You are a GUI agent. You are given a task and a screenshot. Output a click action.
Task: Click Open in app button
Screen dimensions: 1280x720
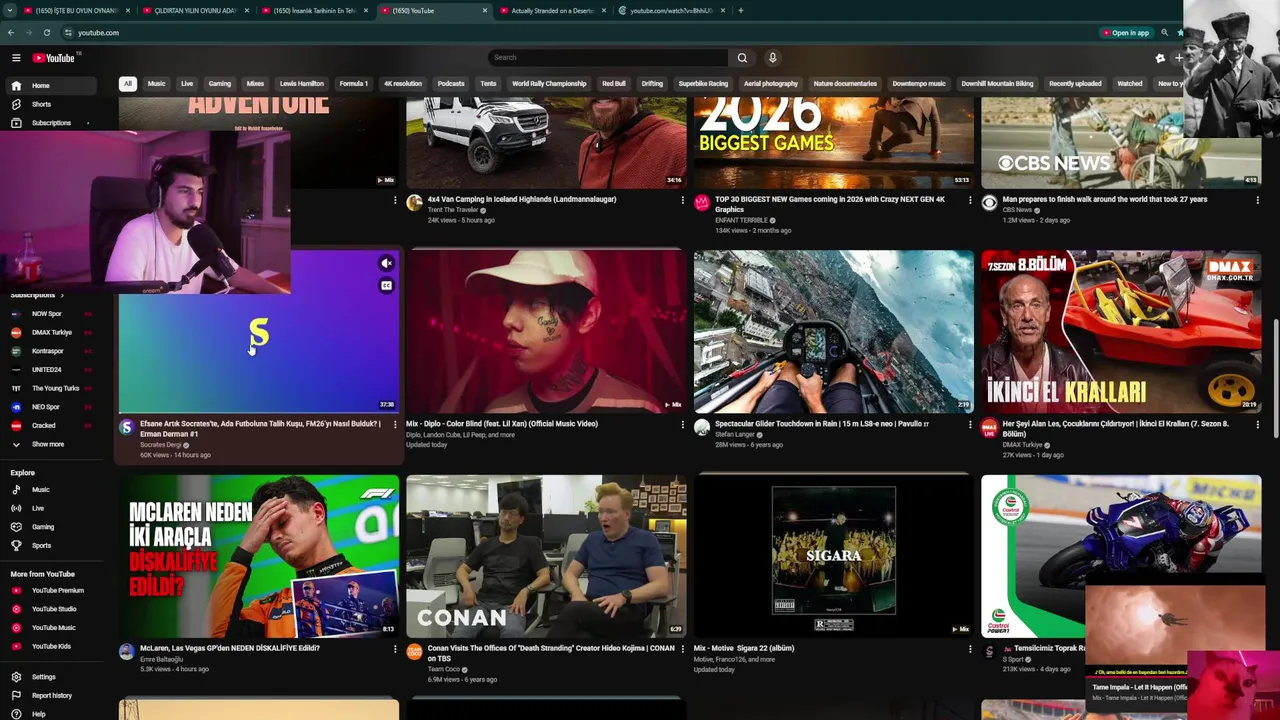coord(1125,33)
